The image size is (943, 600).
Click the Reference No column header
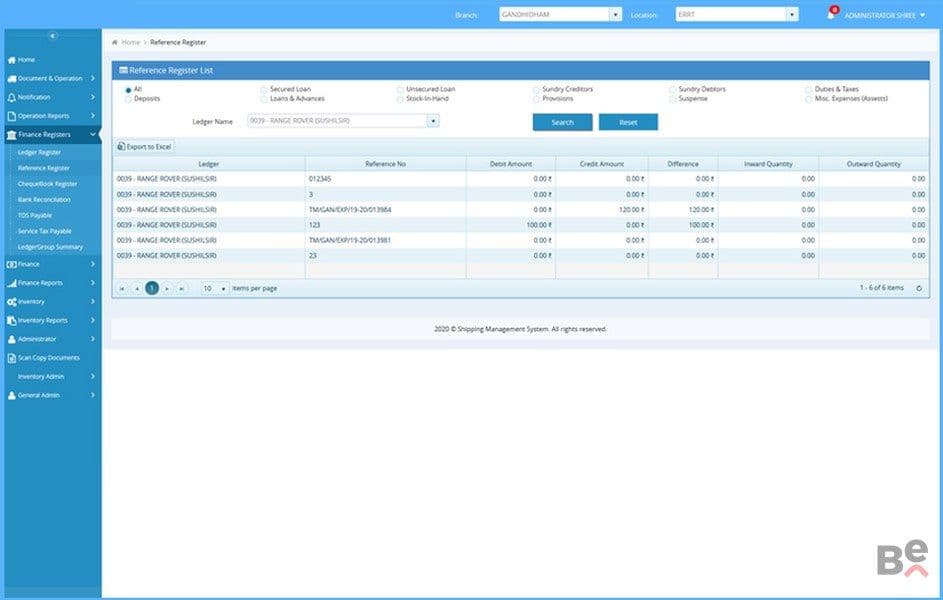click(x=385, y=164)
